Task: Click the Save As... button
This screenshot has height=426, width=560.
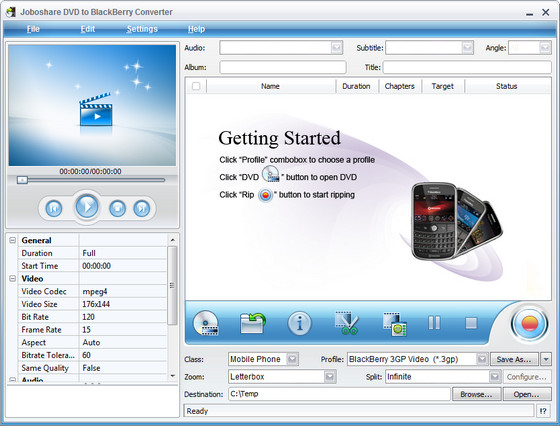Action: tap(514, 359)
